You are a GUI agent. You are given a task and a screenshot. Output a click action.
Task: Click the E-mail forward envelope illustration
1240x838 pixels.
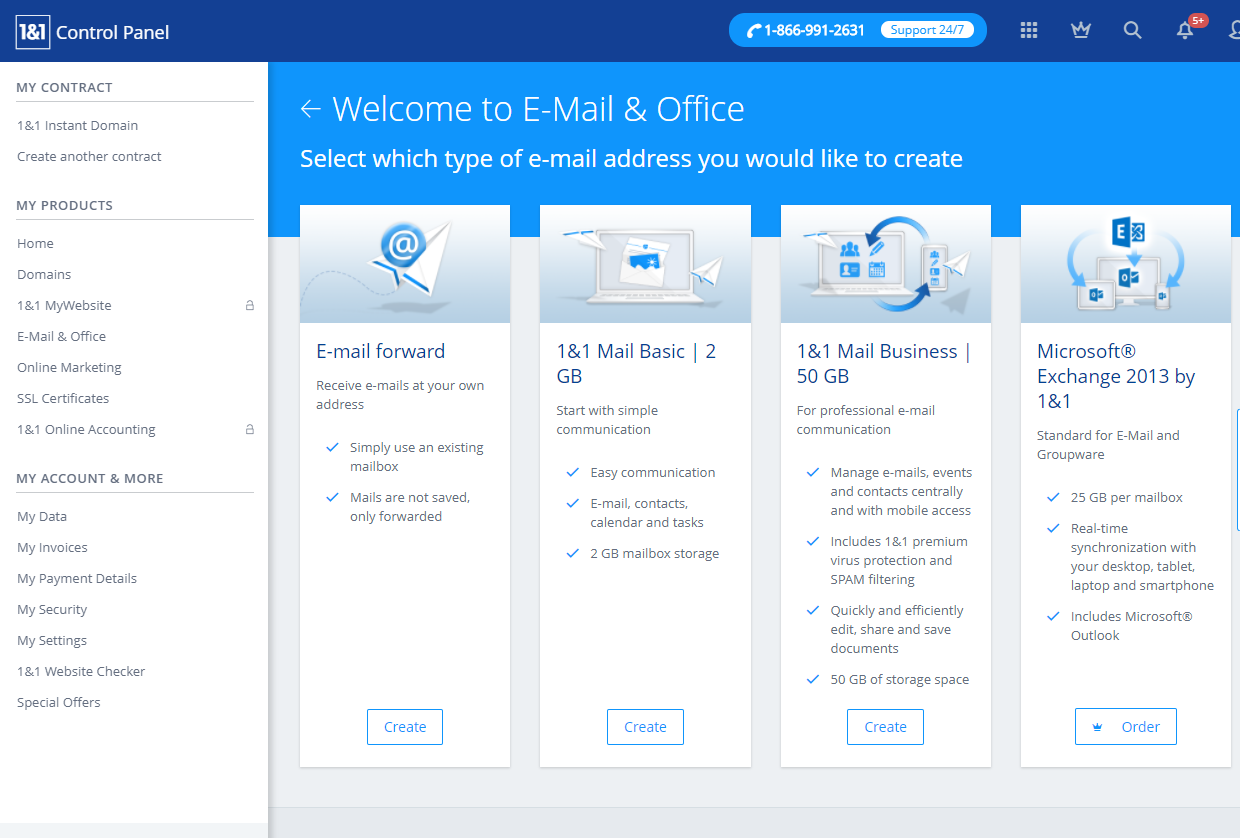coord(405,264)
